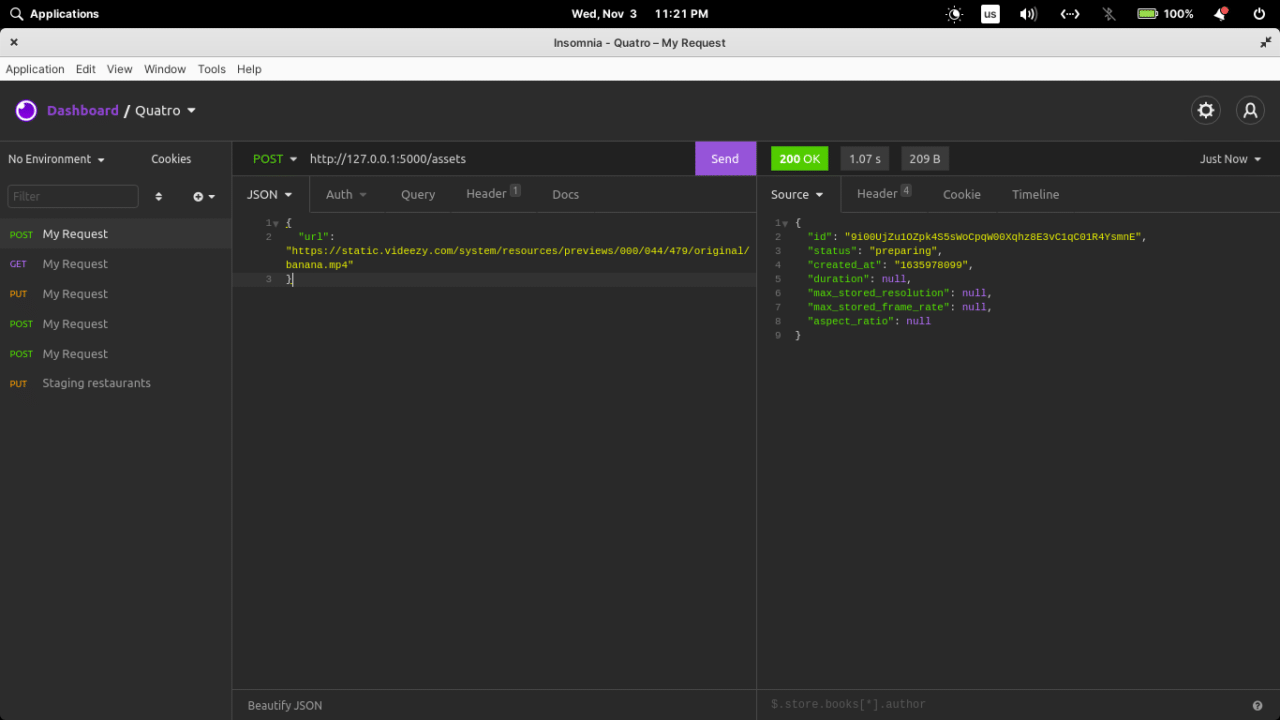Screen dimensions: 1280x720
Task: Switch to the Docs tab
Action: coord(566,195)
